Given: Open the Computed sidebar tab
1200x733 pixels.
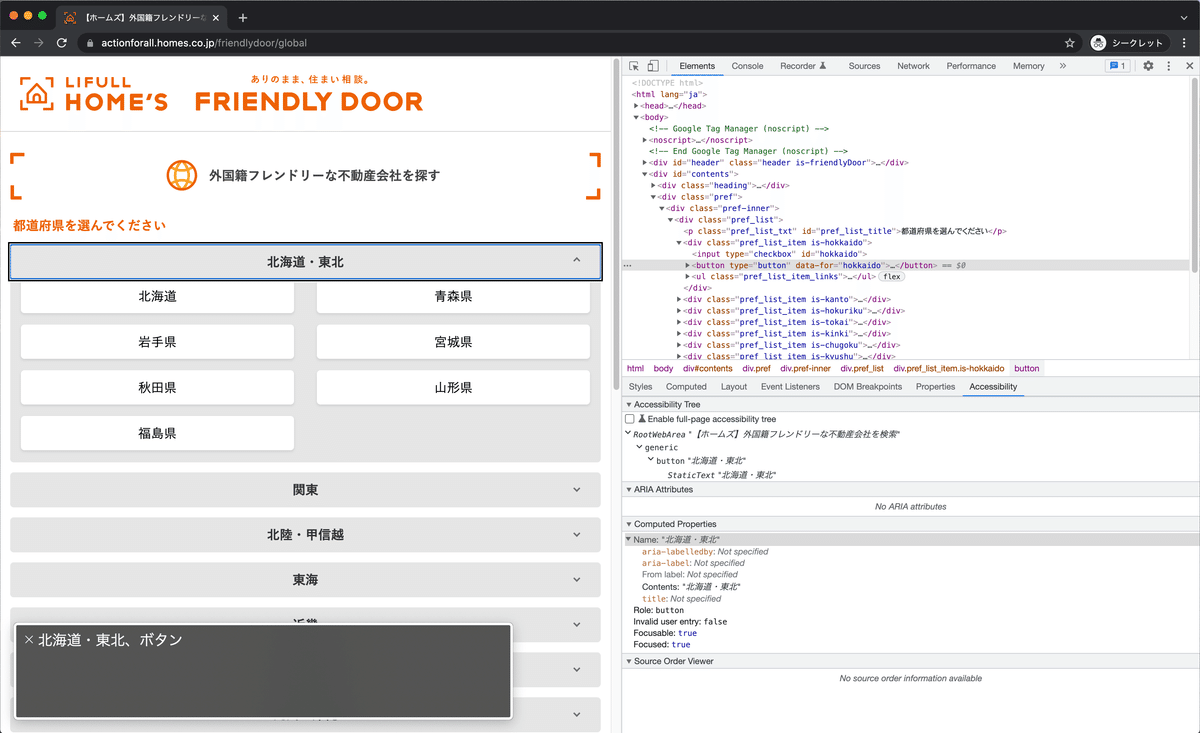Looking at the screenshot, I should coord(686,386).
